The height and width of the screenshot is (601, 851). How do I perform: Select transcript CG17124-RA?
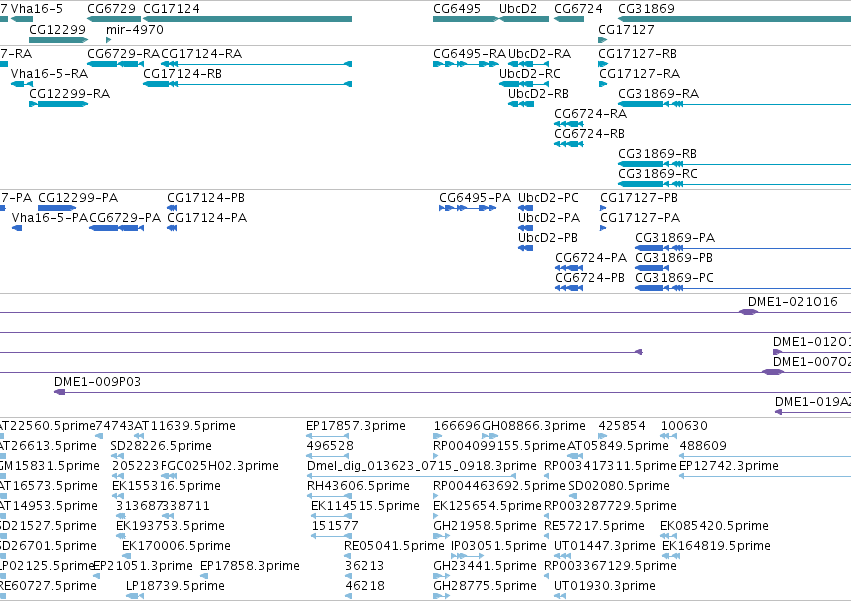coord(201,54)
